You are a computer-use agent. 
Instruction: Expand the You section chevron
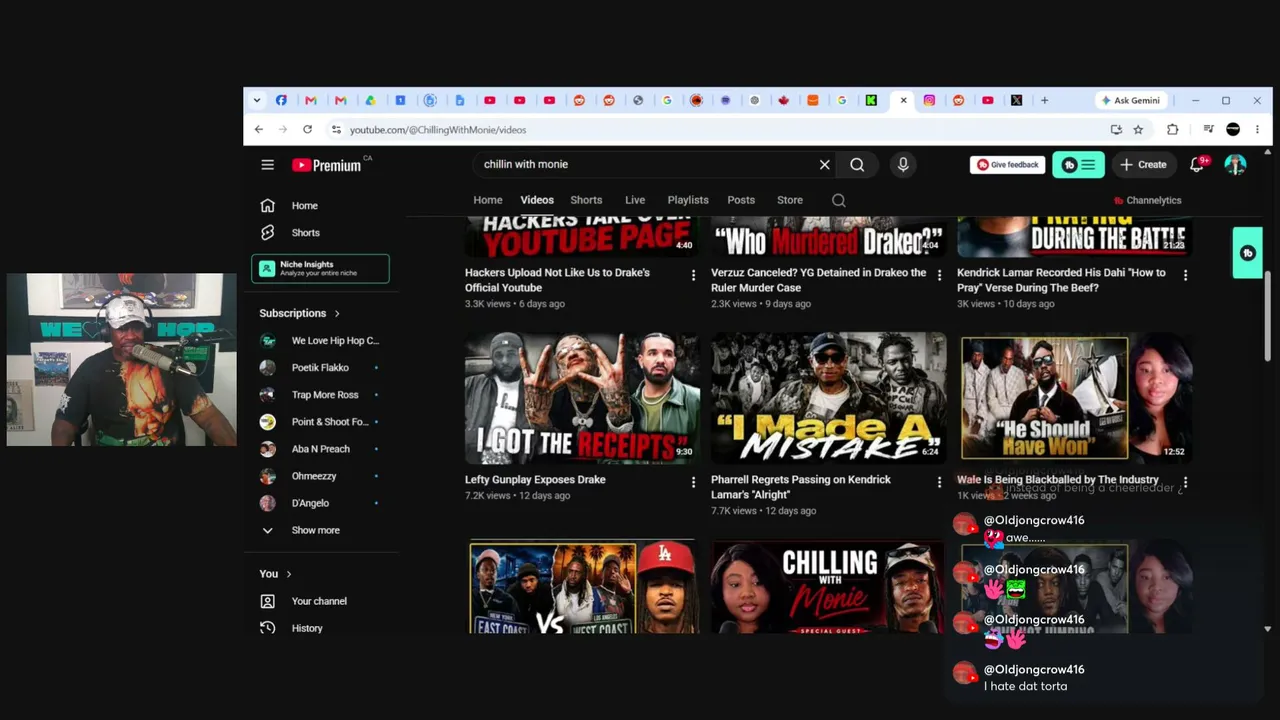click(x=289, y=574)
